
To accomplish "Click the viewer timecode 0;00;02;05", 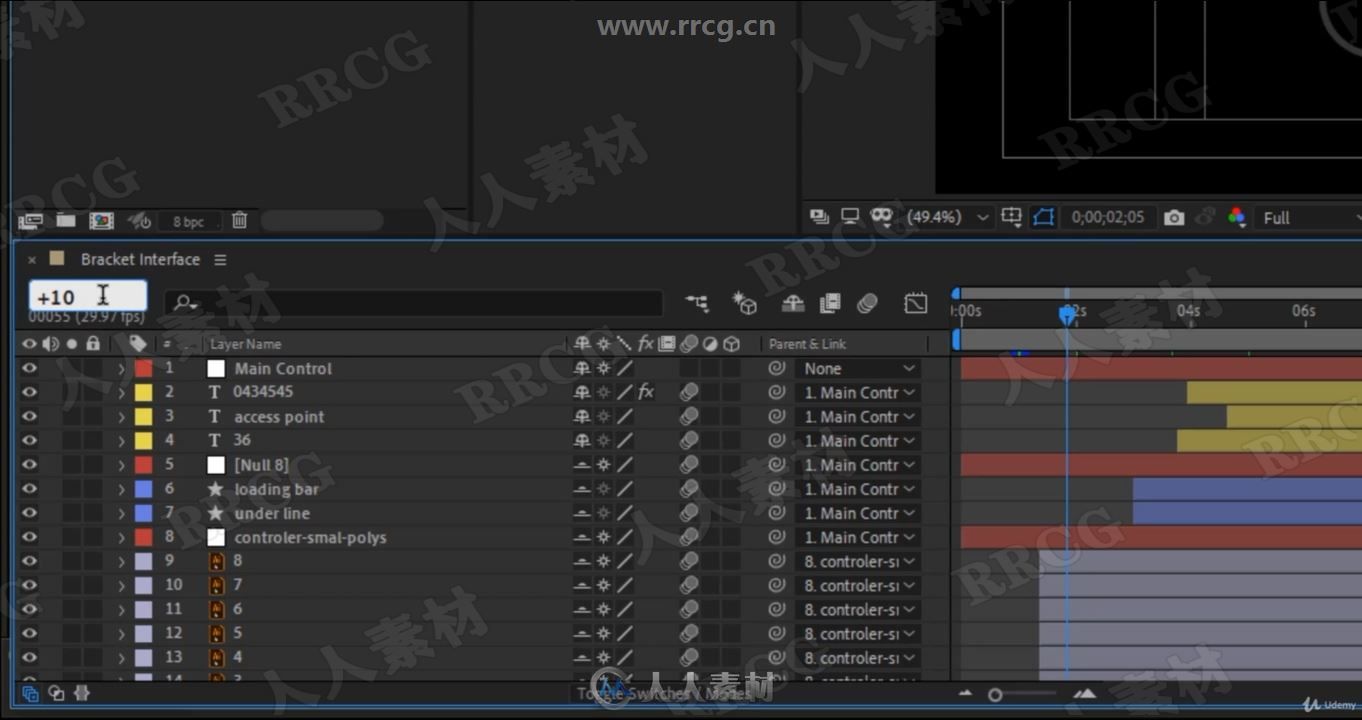I will pos(1107,217).
